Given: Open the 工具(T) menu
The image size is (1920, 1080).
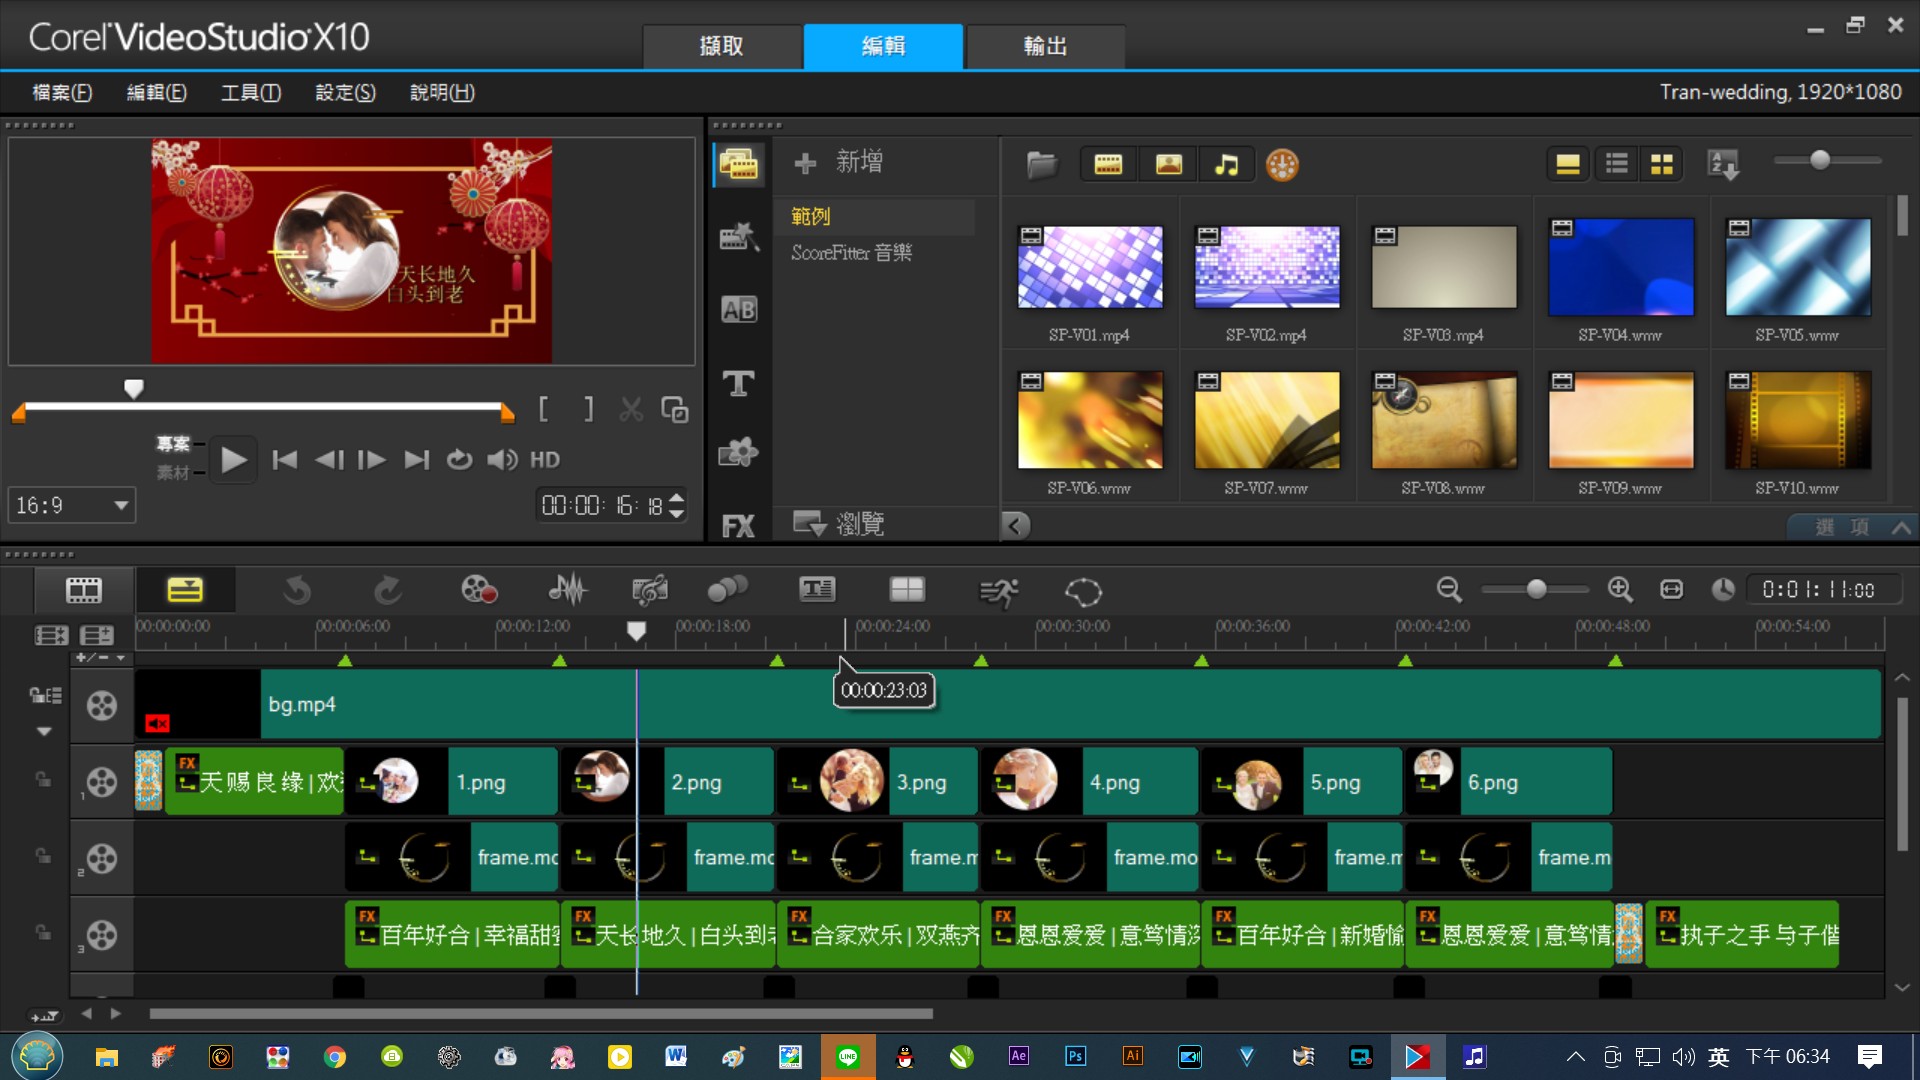Looking at the screenshot, I should click(x=251, y=92).
